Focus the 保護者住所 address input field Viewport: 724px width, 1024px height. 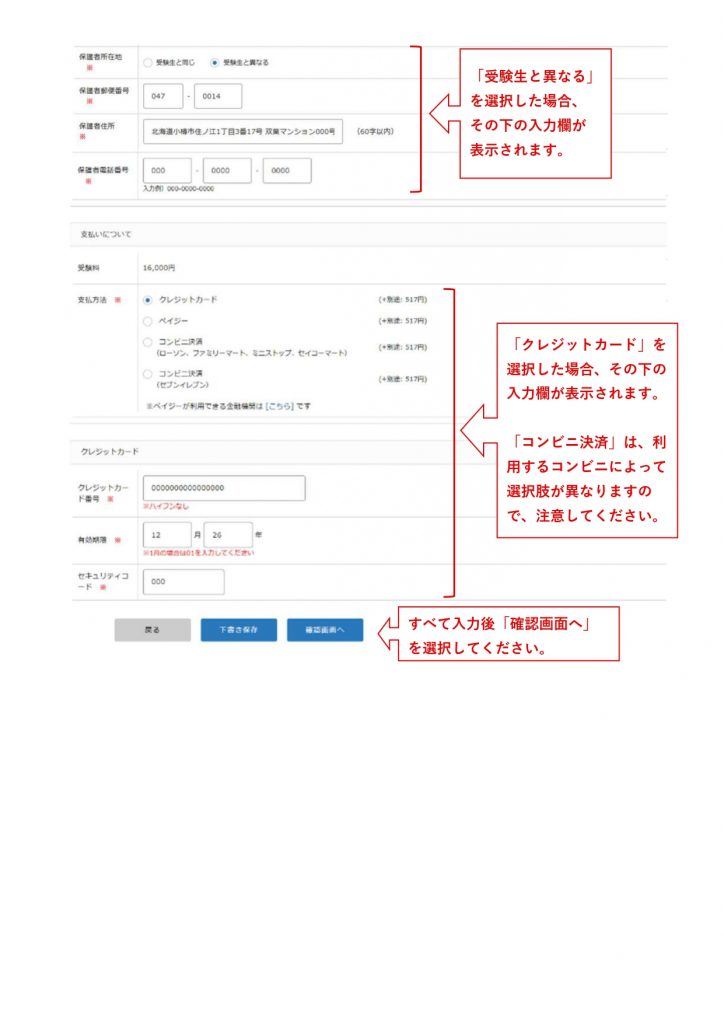pyautogui.click(x=243, y=131)
